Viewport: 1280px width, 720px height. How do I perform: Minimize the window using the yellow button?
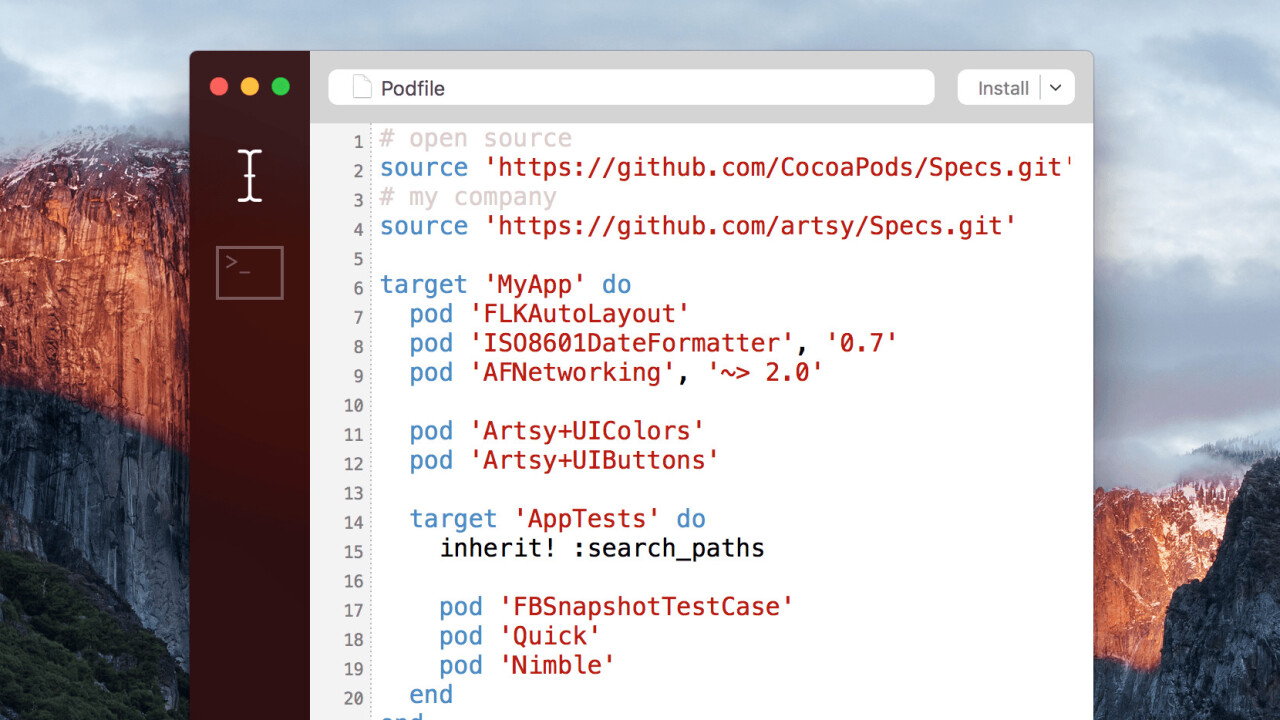(249, 87)
